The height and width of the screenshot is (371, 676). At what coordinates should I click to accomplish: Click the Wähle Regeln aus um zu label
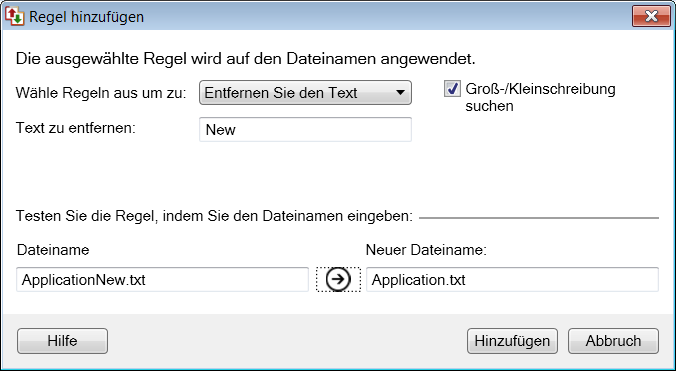[101, 93]
